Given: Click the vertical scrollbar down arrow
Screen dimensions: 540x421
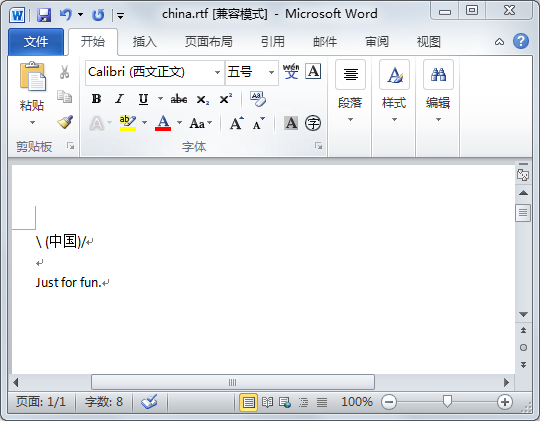Looking at the screenshot, I should 523,315.
